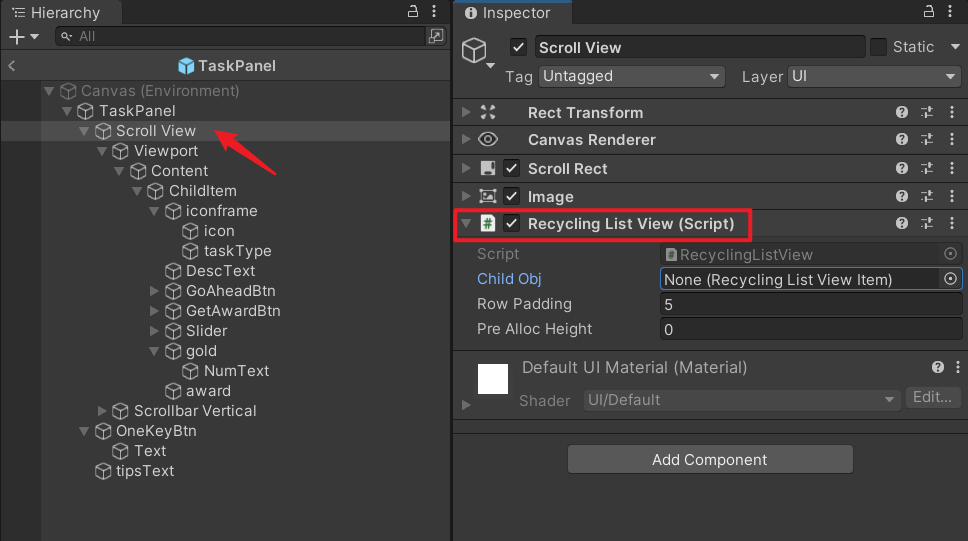Select the Viewport object in Hierarchy
968x541 pixels.
pyautogui.click(x=165, y=151)
